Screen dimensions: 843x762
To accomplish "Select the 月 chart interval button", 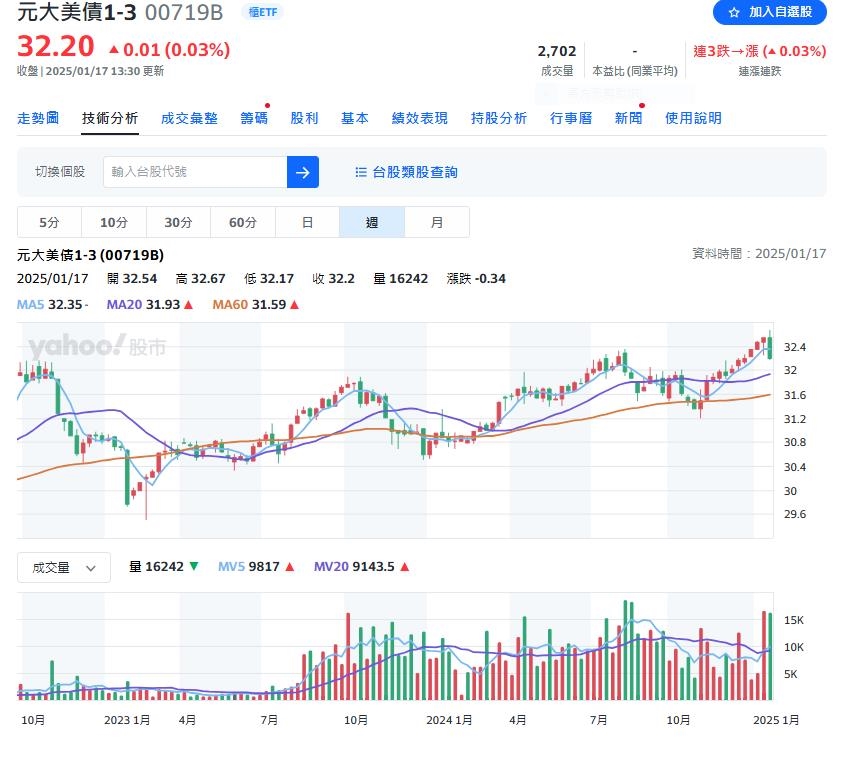I will pyautogui.click(x=437, y=222).
